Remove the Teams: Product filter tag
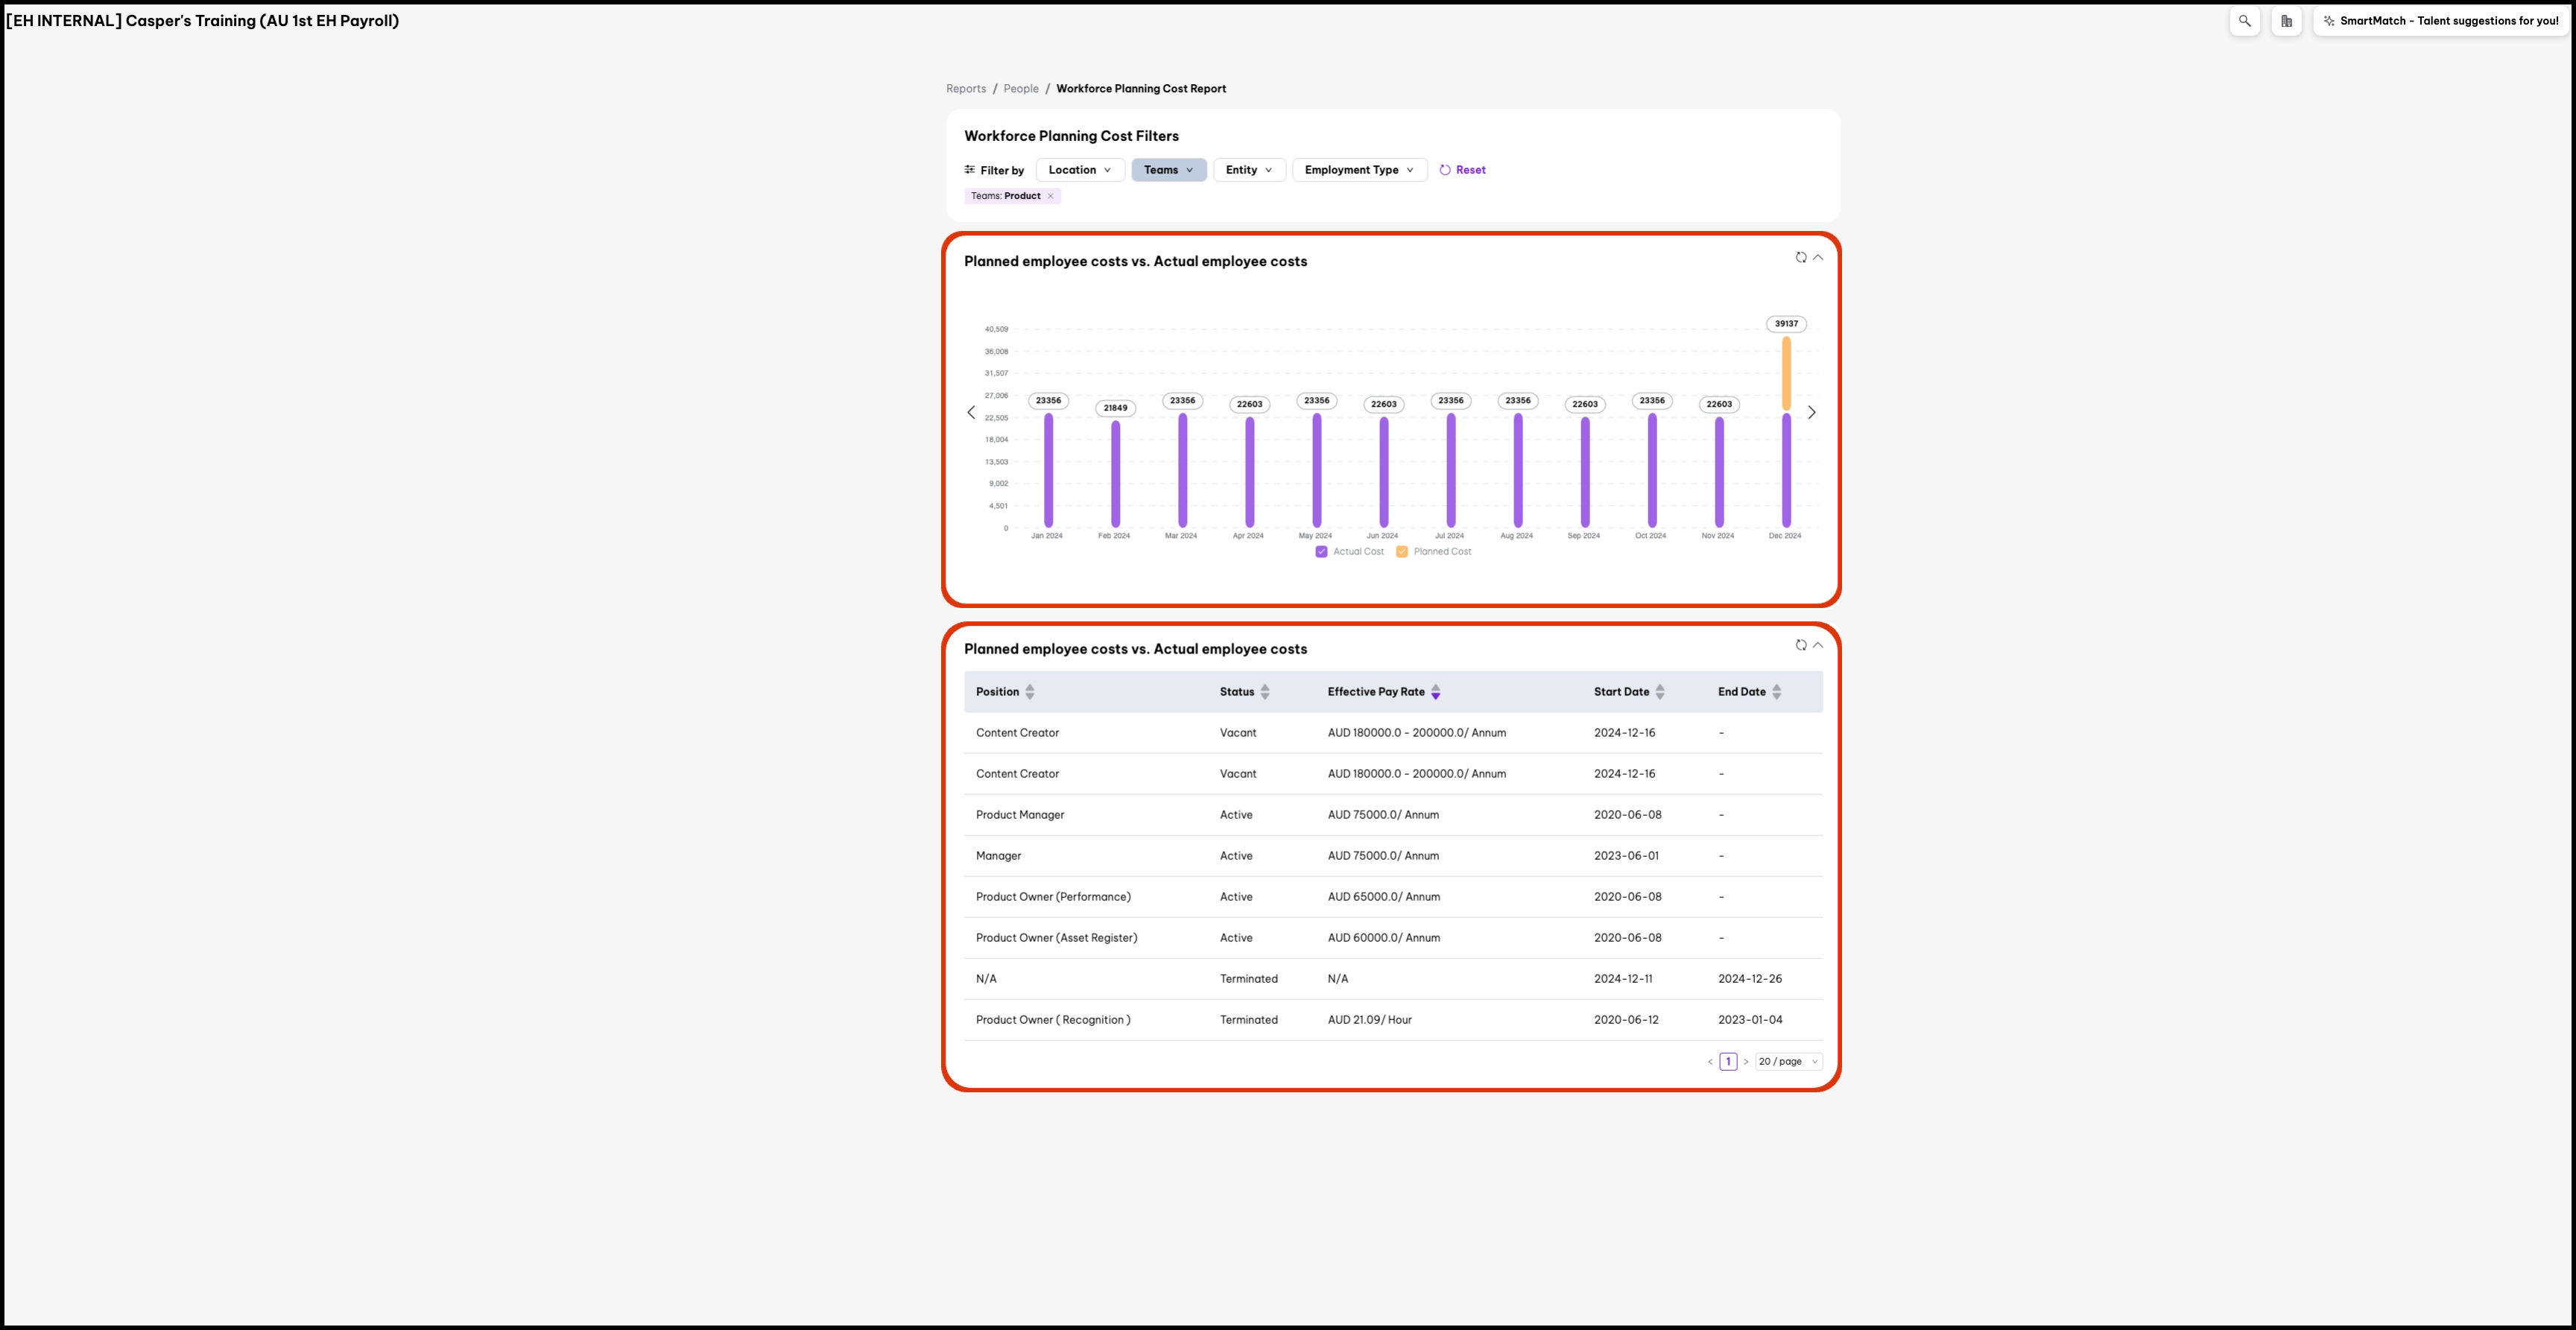 [1050, 196]
